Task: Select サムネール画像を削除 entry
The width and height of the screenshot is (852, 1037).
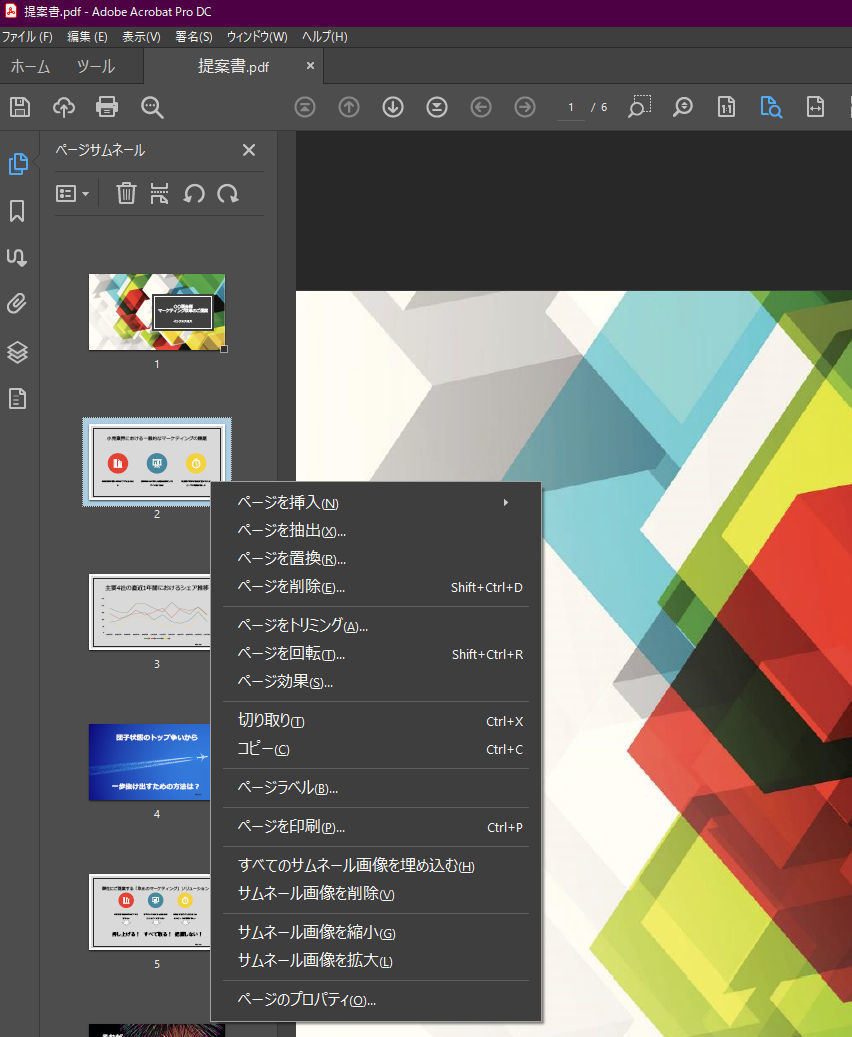Action: pos(376,894)
